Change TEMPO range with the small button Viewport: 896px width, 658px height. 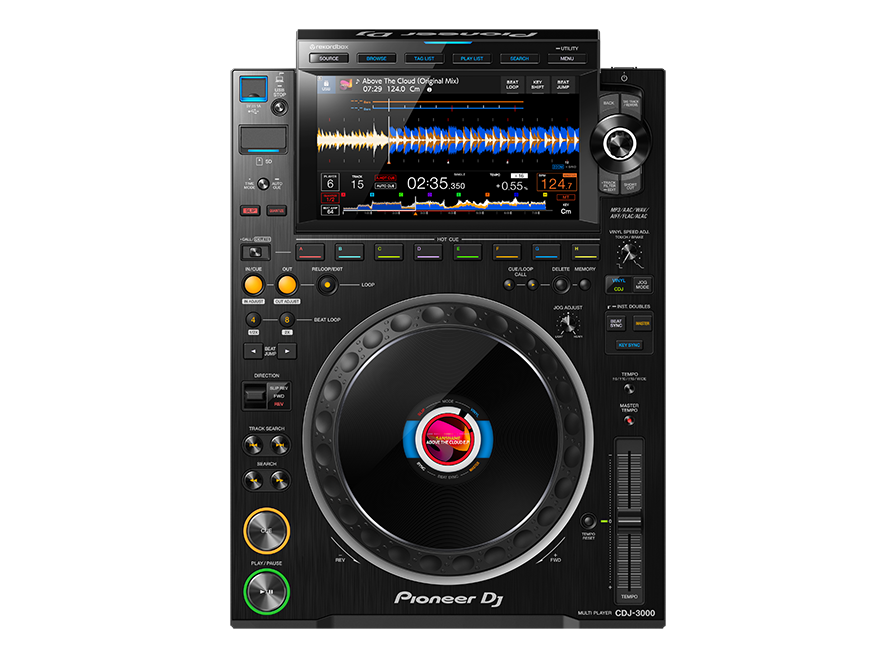[x=629, y=389]
